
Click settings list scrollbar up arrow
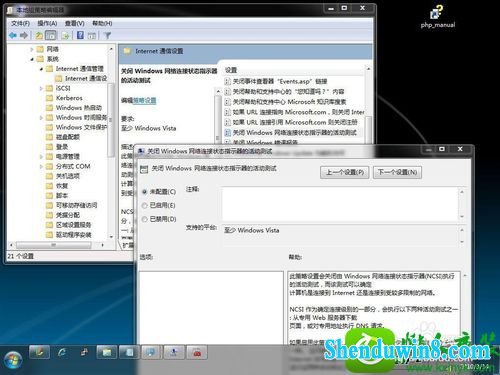[368, 69]
